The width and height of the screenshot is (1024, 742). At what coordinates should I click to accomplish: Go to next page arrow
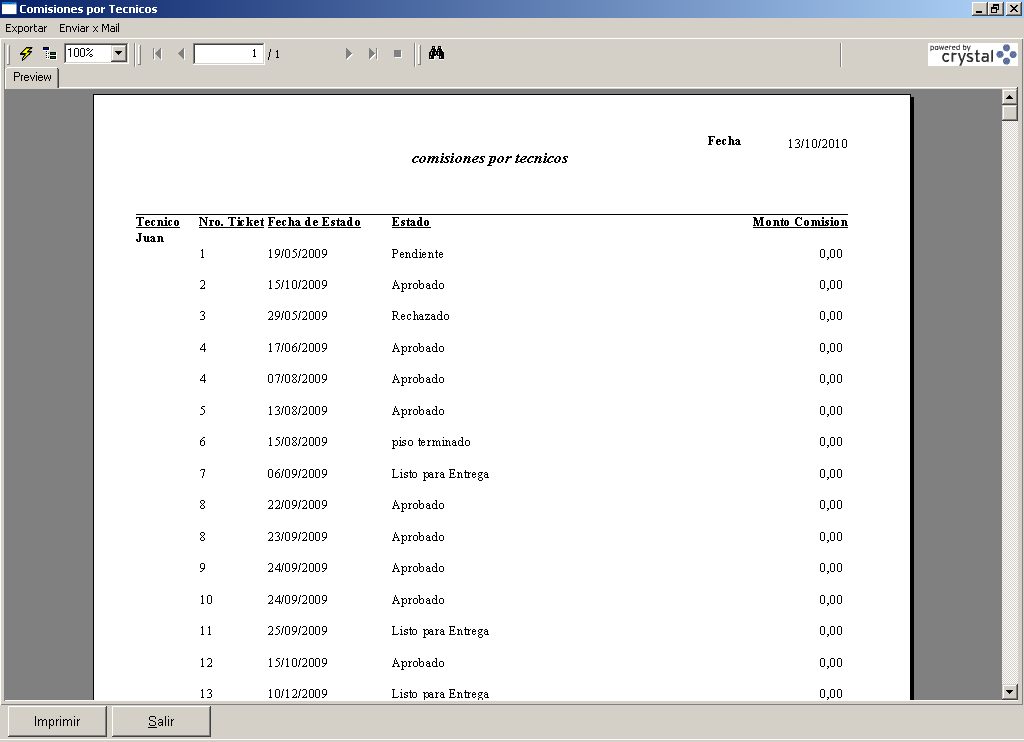(x=349, y=54)
